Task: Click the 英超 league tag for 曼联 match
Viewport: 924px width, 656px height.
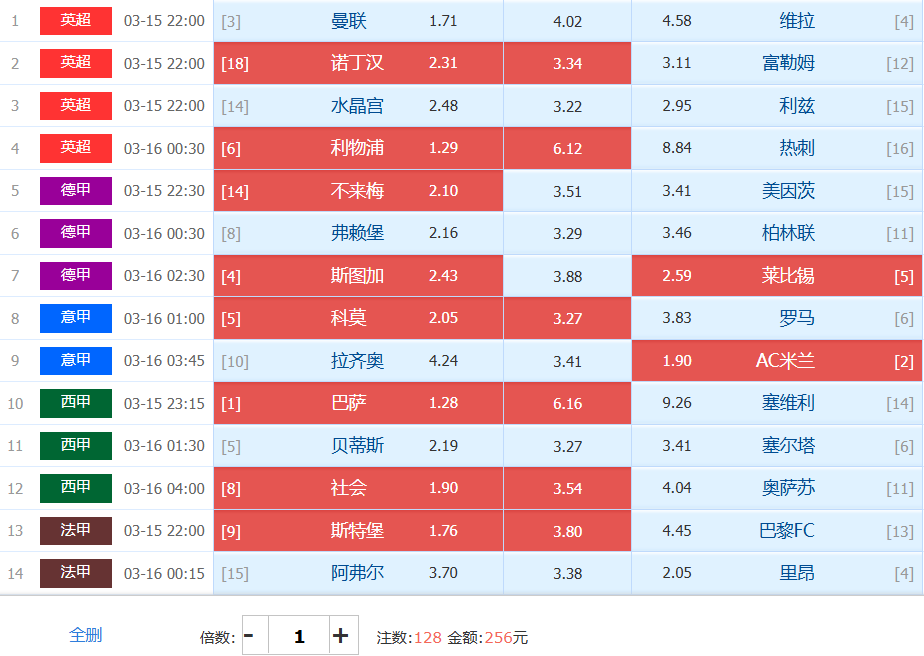Action: point(76,20)
